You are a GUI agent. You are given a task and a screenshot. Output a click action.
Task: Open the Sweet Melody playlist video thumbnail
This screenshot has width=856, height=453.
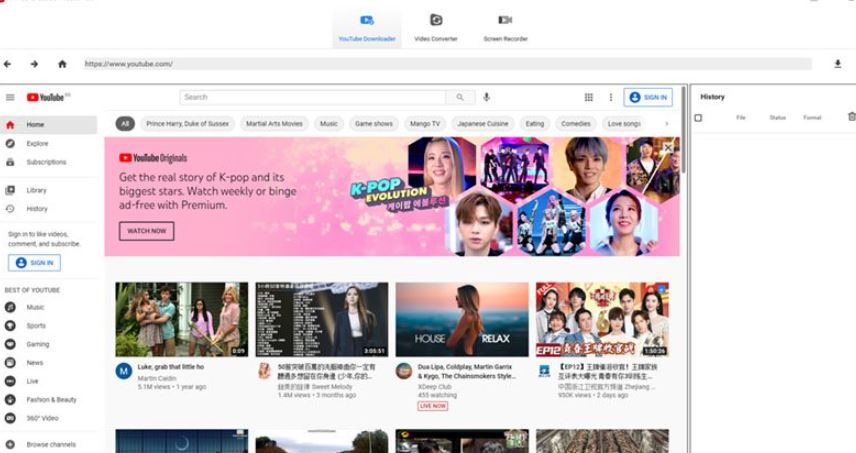[322, 319]
